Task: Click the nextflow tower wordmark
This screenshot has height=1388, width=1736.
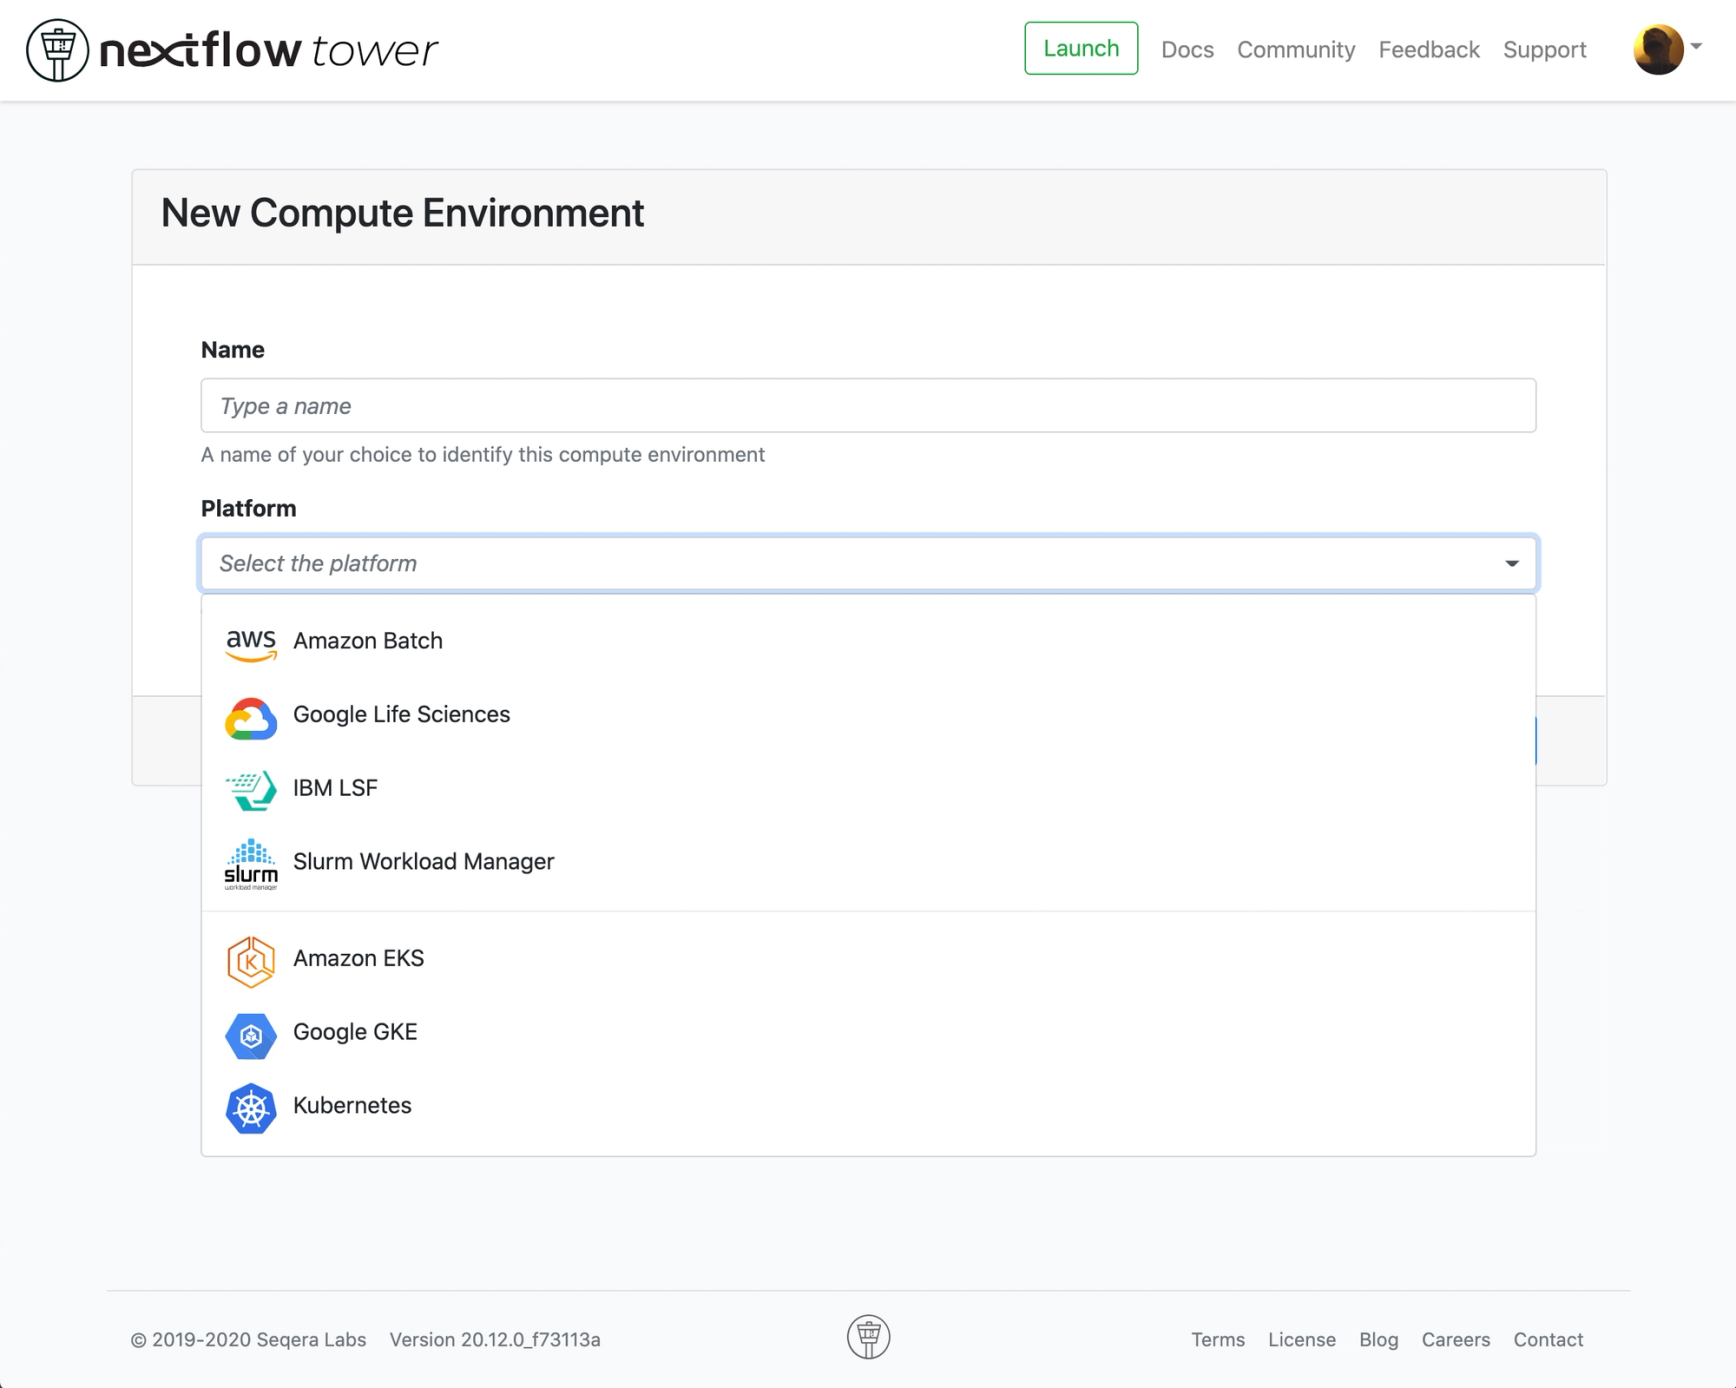Action: pos(269,50)
